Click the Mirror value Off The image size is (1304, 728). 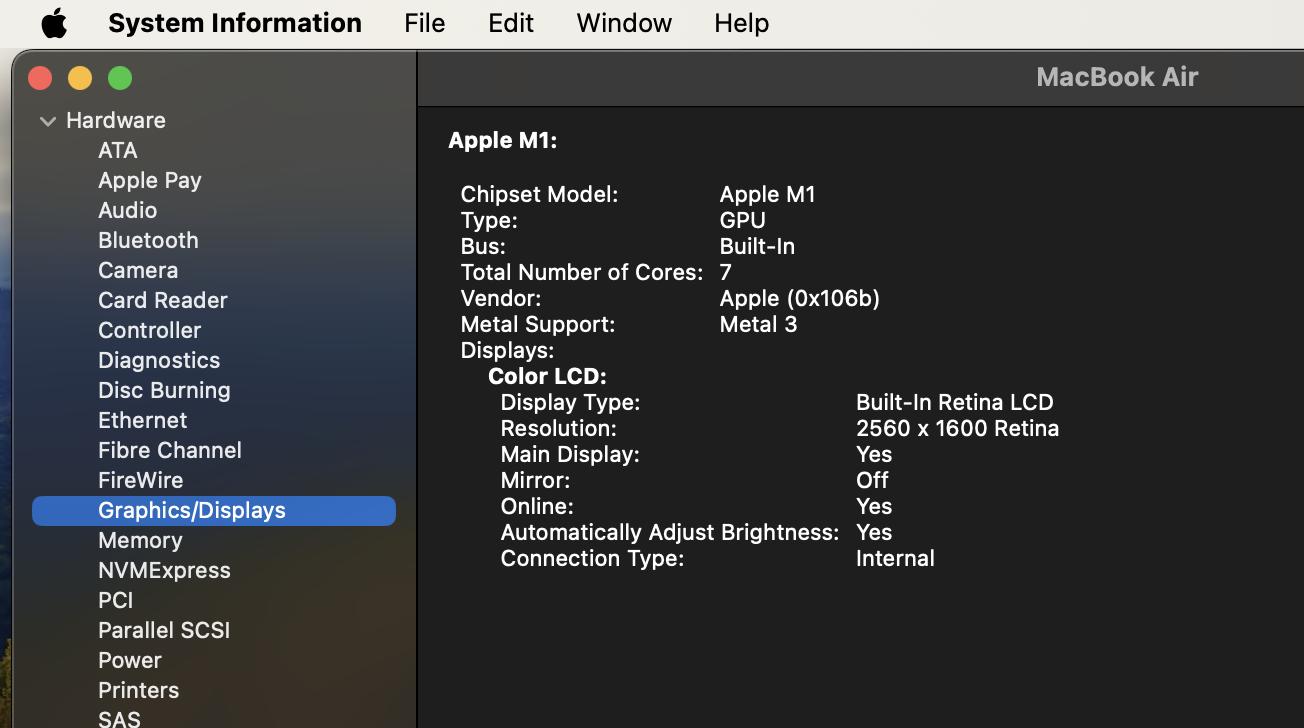point(872,480)
